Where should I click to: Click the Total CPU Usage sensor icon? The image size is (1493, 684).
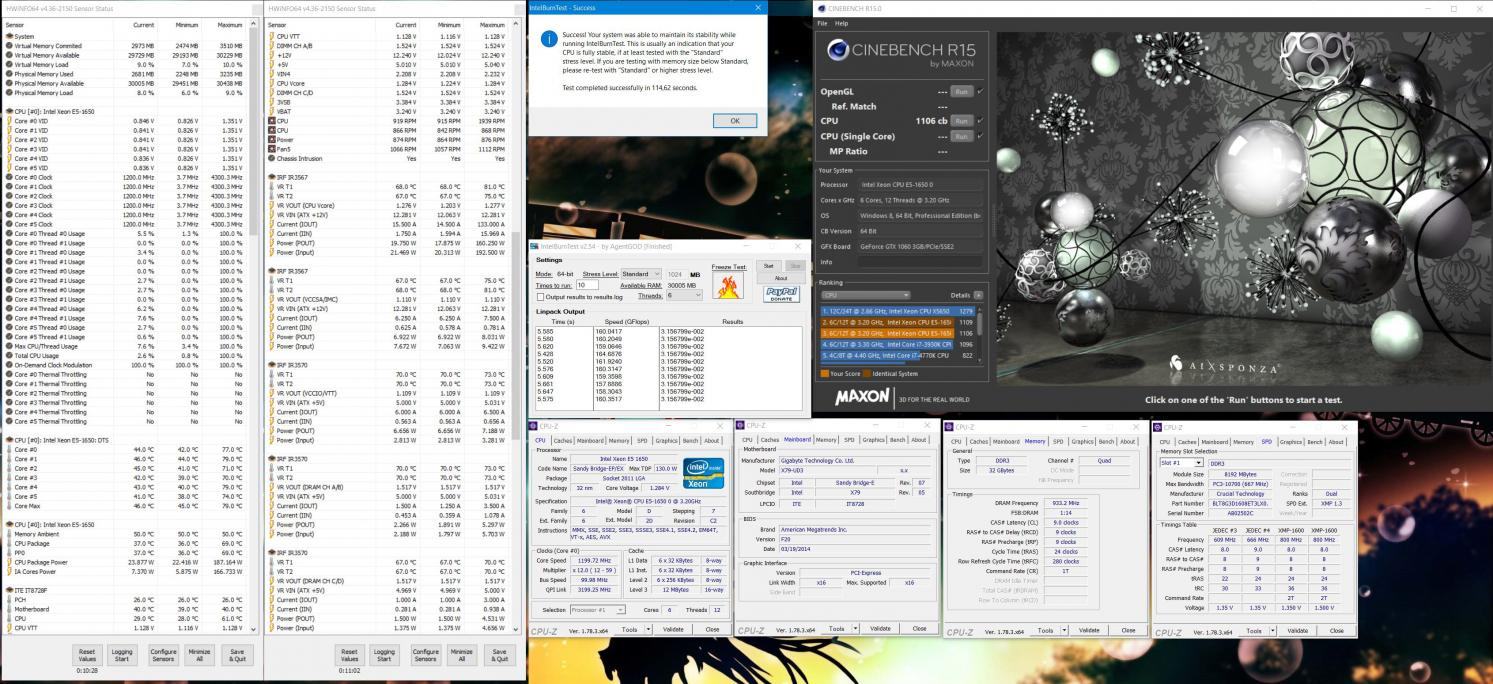(x=9, y=355)
